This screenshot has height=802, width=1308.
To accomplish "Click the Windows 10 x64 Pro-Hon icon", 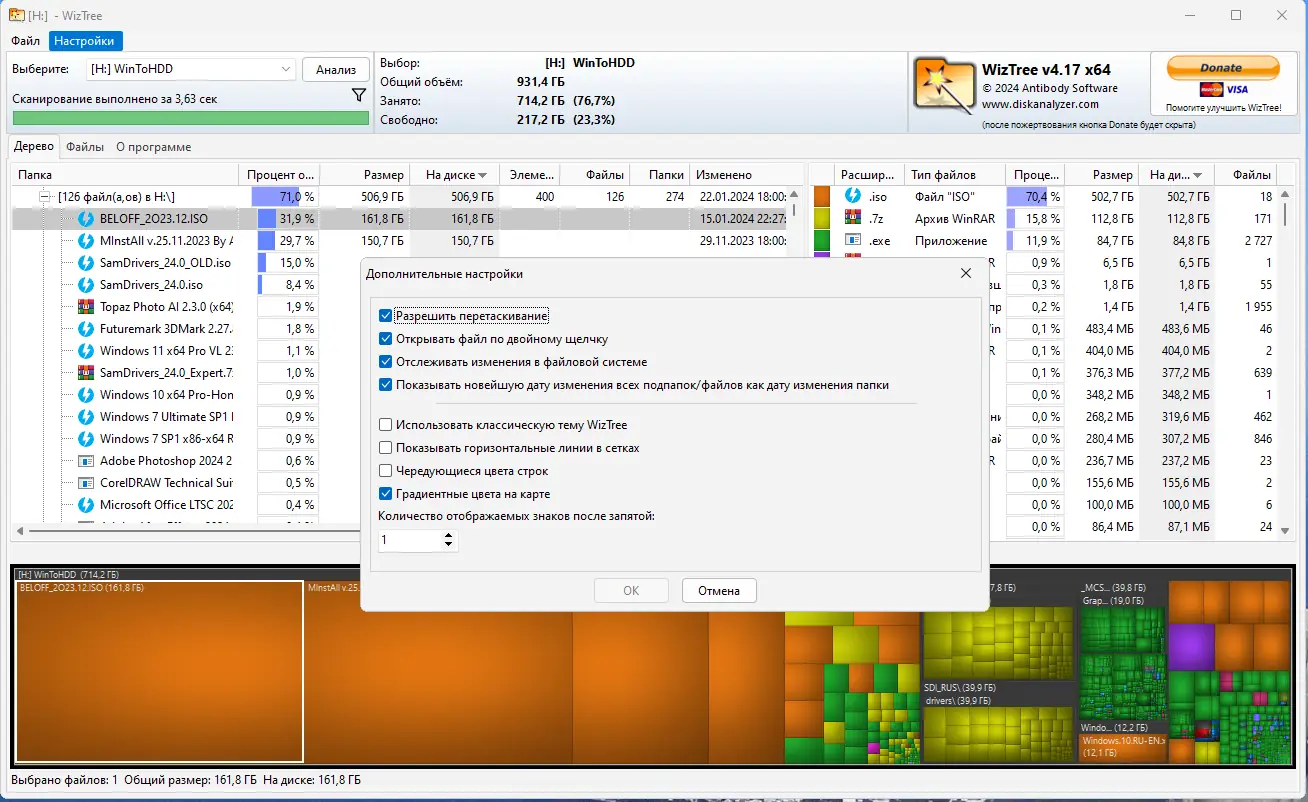I will 86,394.
